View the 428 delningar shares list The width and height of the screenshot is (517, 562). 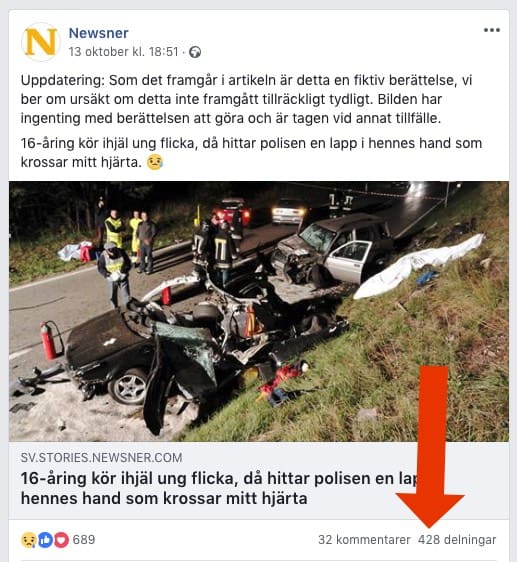pyautogui.click(x=457, y=540)
